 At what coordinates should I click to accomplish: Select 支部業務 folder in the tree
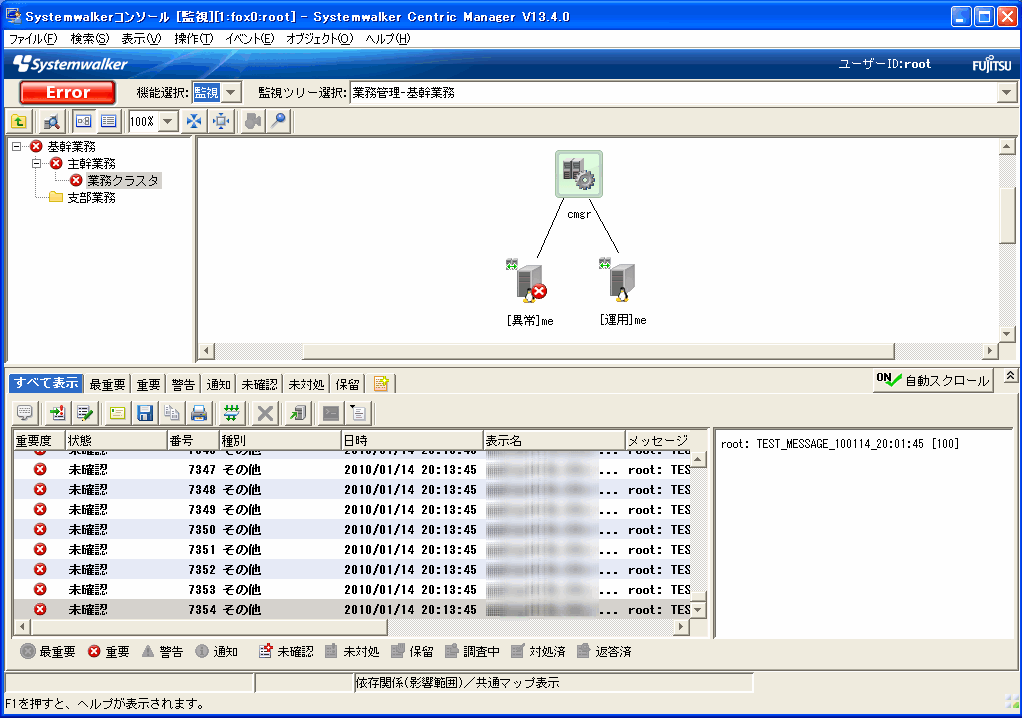[91, 197]
